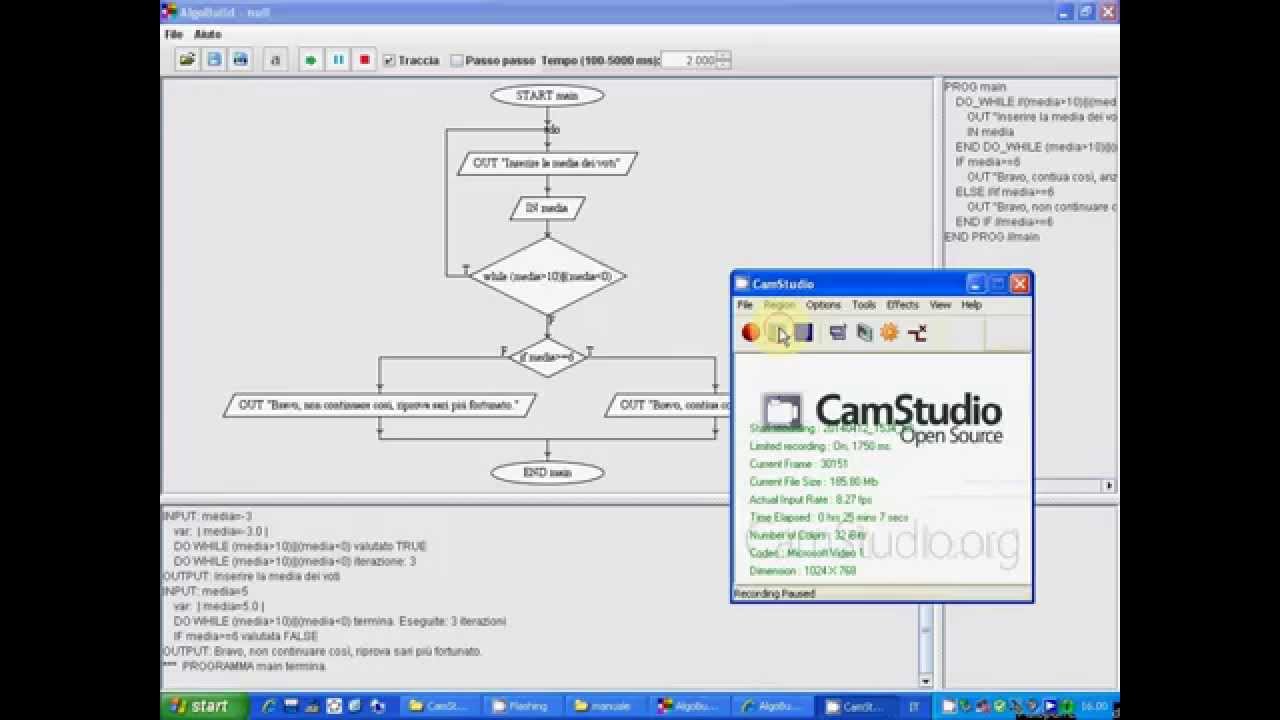Image resolution: width=1280 pixels, height=720 pixels.
Task: Pause execution with the blue pause button
Action: pyautogui.click(x=338, y=60)
